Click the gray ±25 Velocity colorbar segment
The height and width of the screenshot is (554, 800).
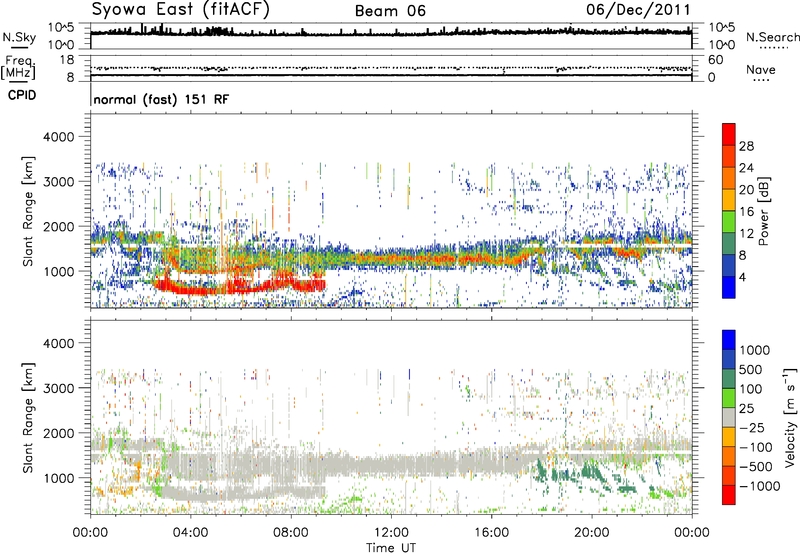pos(729,417)
